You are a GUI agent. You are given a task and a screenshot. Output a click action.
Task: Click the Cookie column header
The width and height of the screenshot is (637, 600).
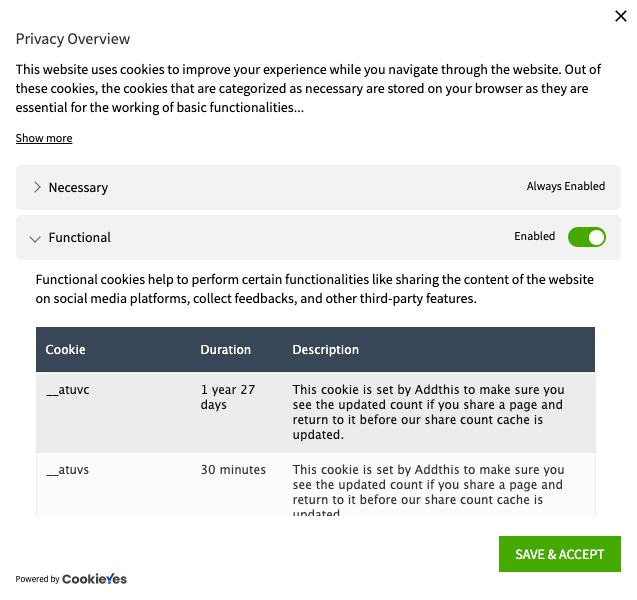(x=66, y=350)
